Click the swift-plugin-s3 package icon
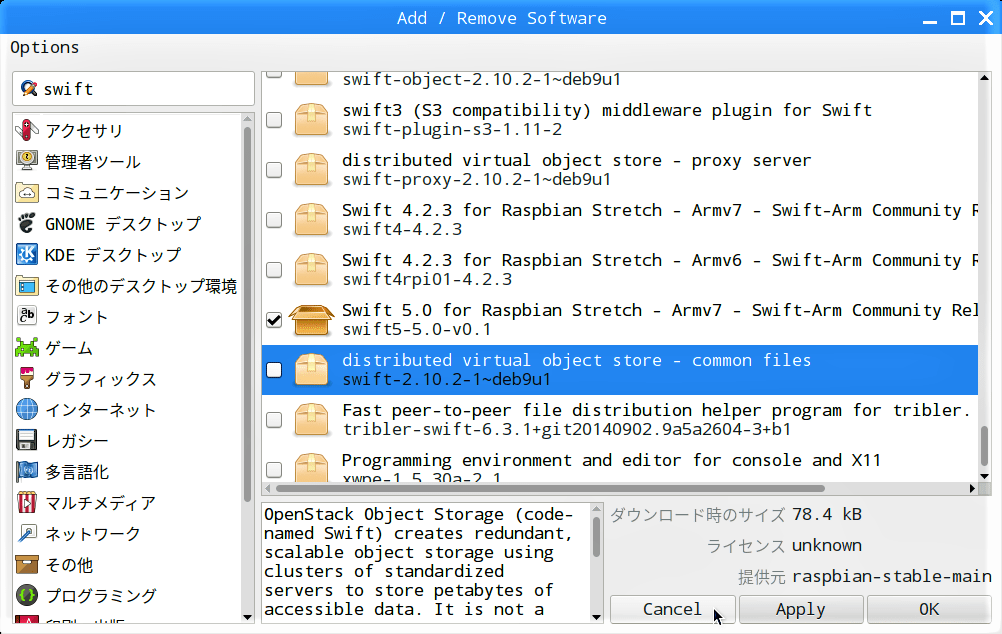The image size is (1002, 634). pyautogui.click(x=311, y=120)
